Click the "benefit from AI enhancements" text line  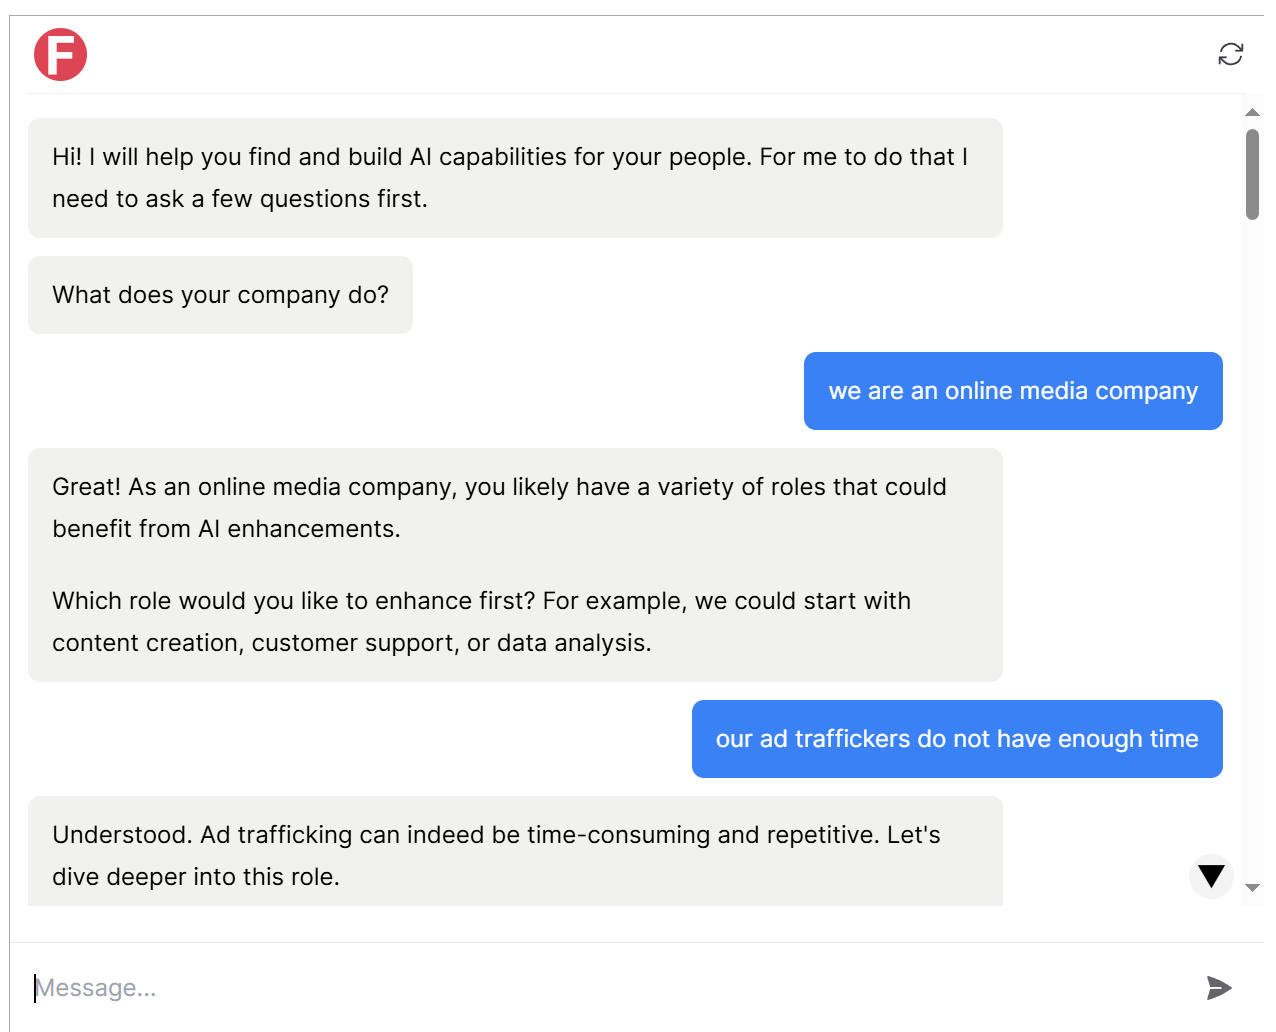click(226, 529)
